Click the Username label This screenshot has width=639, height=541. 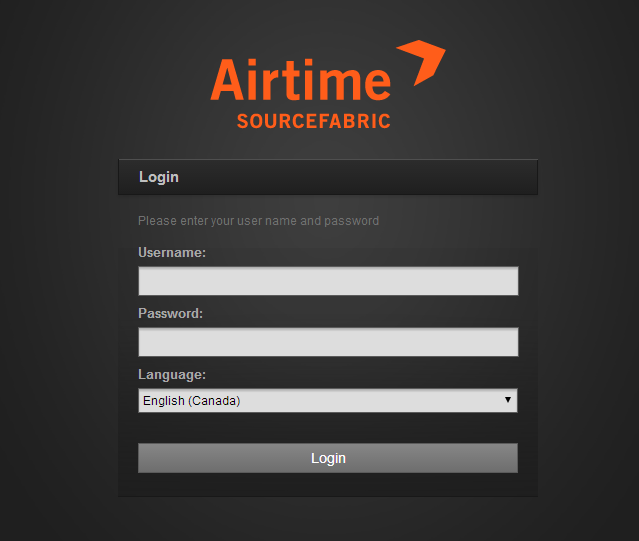[x=172, y=253]
